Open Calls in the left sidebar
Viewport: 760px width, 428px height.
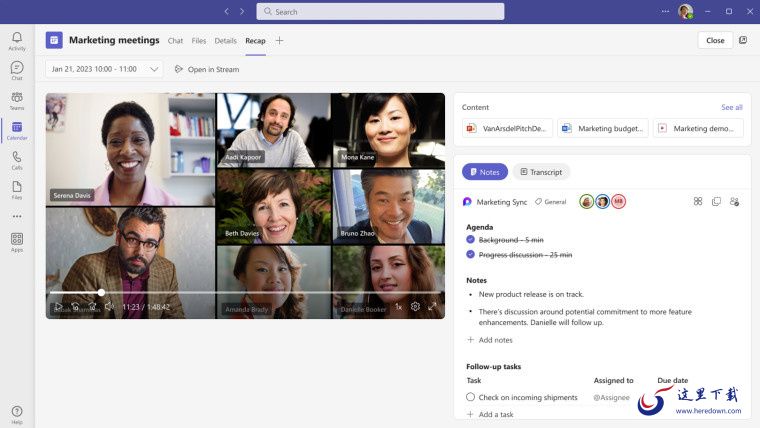[x=17, y=160]
